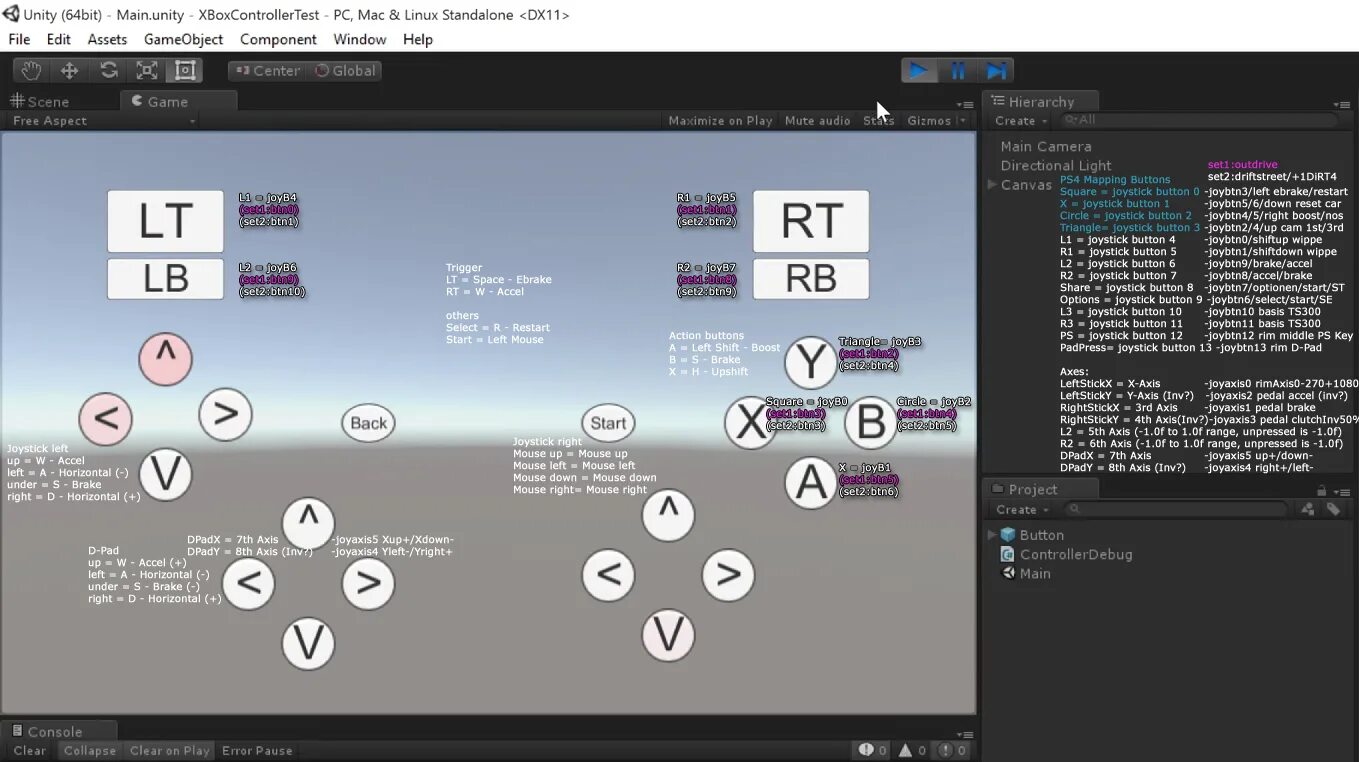The height and width of the screenshot is (762, 1359).
Task: Toggle Console Error Pause
Action: [257, 751]
